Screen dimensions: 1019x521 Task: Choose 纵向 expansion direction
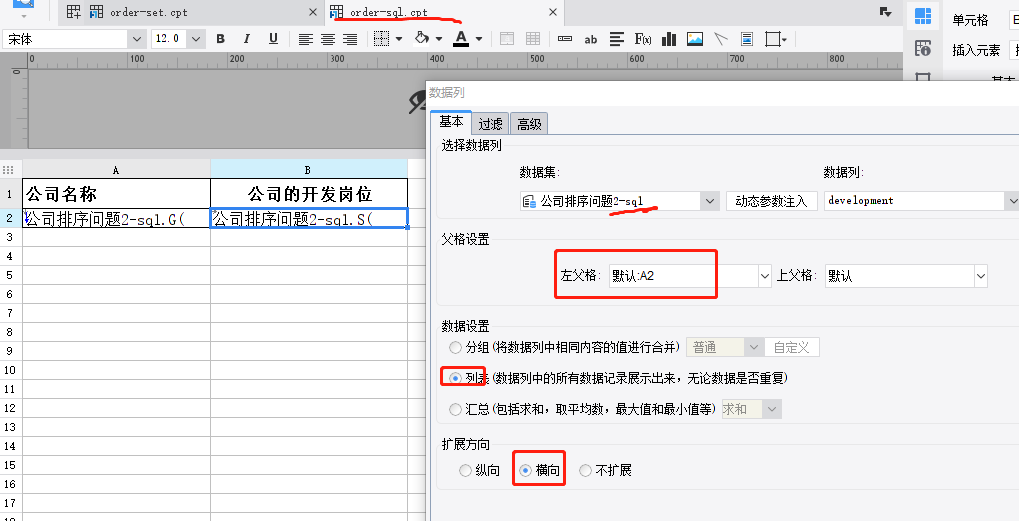pyautogui.click(x=465, y=470)
